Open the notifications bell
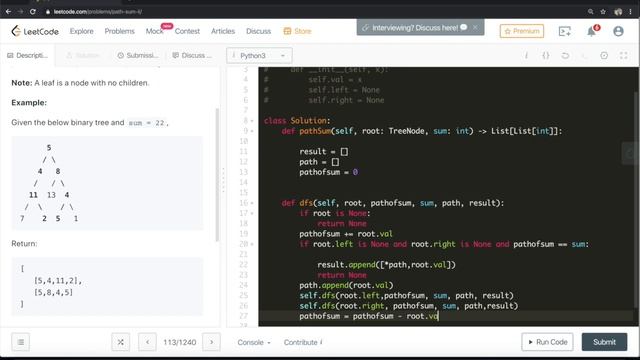Screen dimensions: 640x360 591,31
